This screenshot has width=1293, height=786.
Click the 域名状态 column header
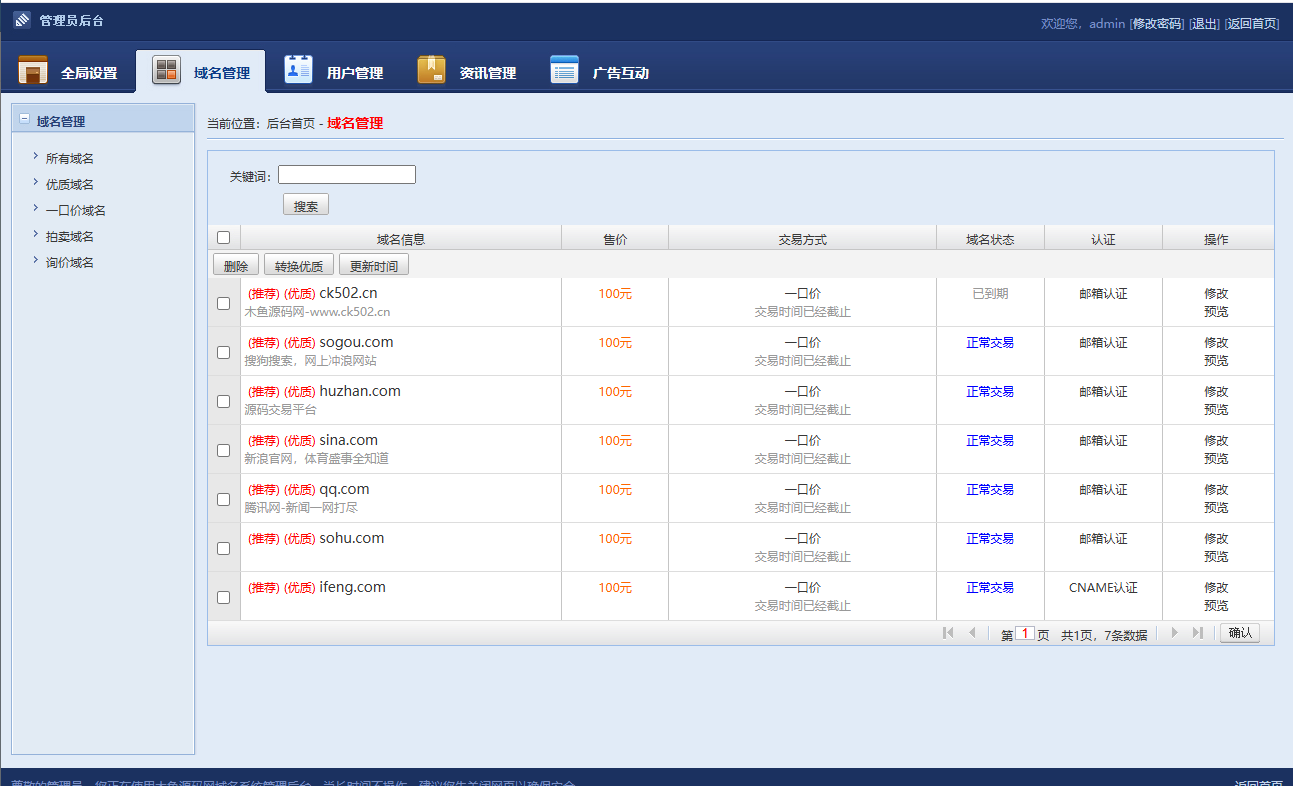tap(990, 239)
